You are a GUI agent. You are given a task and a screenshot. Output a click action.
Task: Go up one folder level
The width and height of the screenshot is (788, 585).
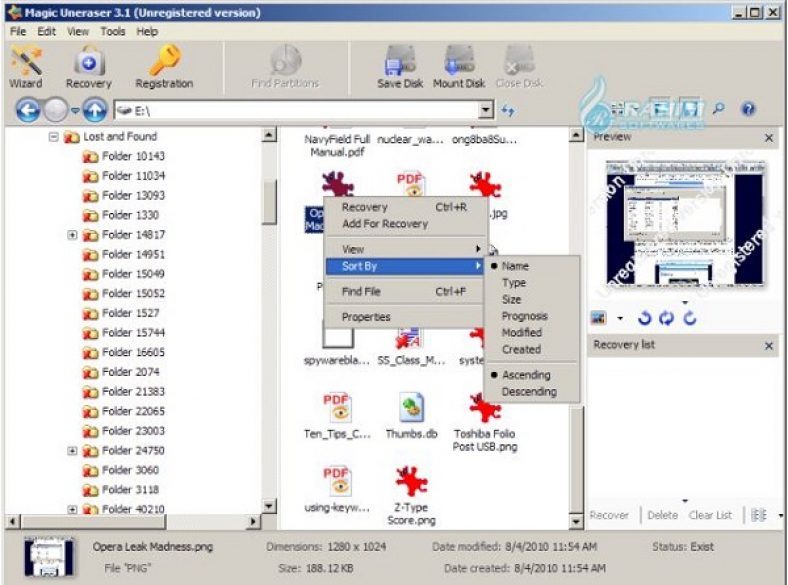click(x=94, y=110)
